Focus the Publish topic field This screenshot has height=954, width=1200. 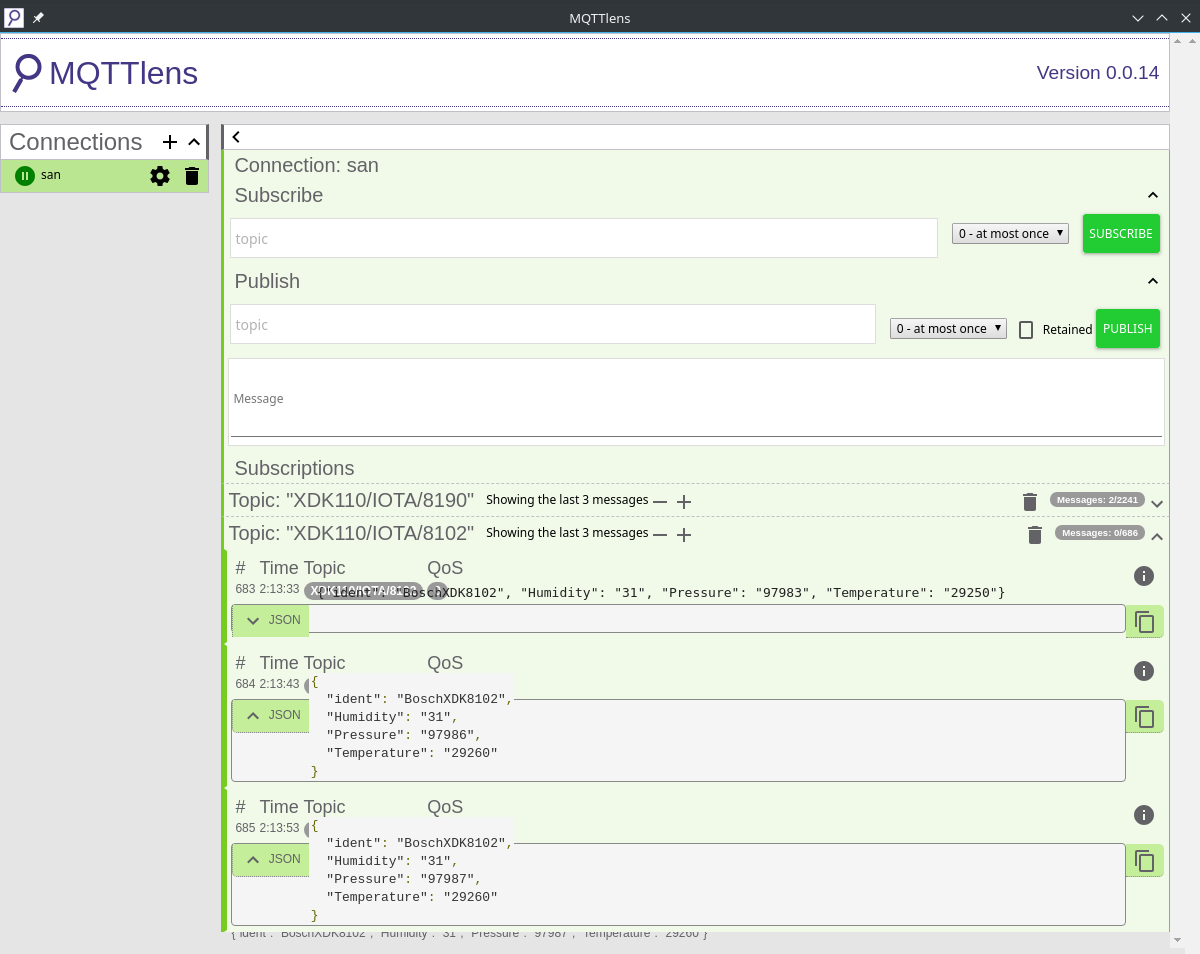click(x=553, y=324)
